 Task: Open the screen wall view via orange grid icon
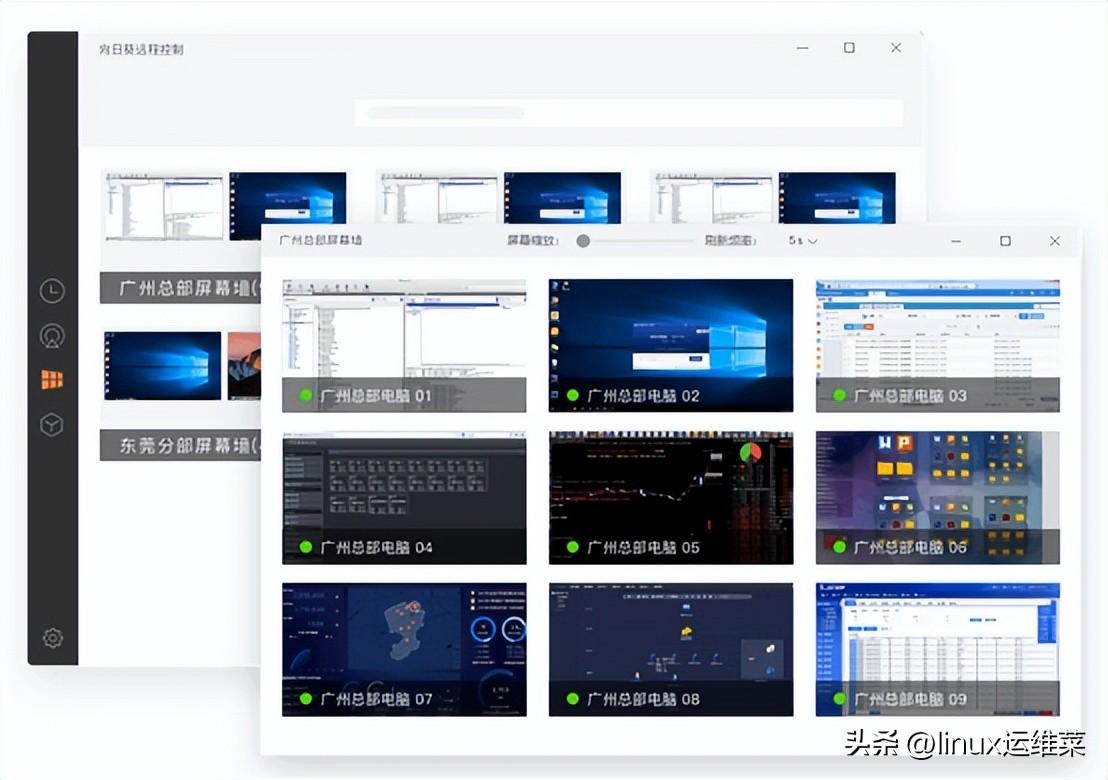point(52,380)
